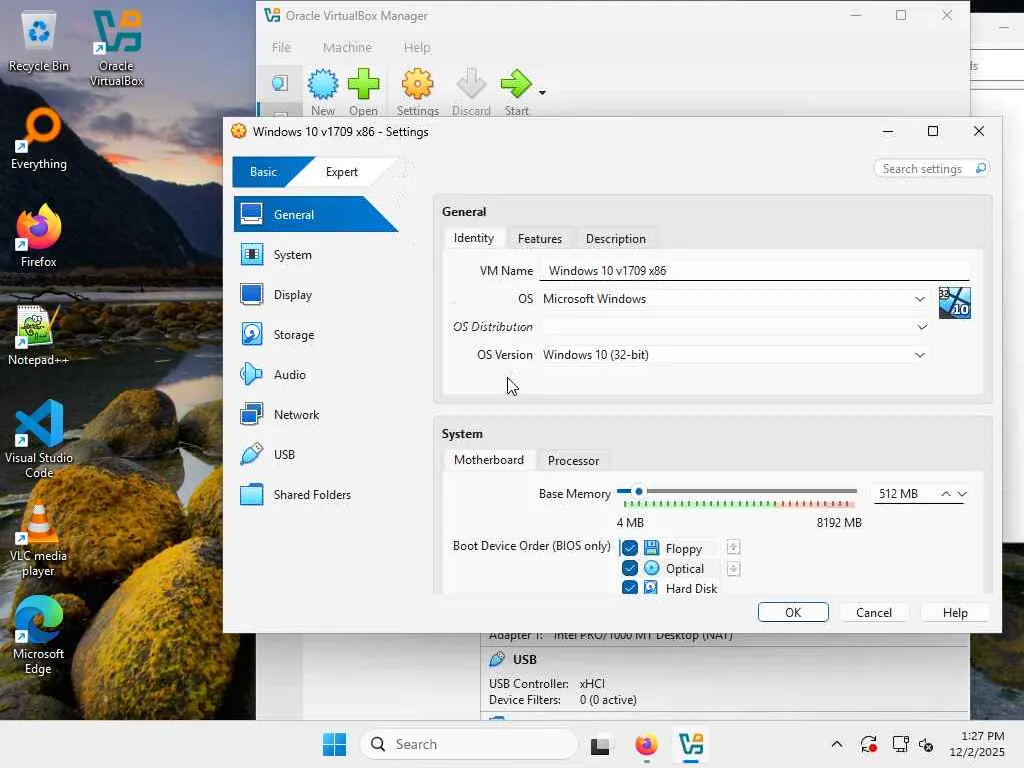Viewport: 1024px width, 768px height.
Task: Click VirtualBox icon in the taskbar
Action: tap(691, 744)
